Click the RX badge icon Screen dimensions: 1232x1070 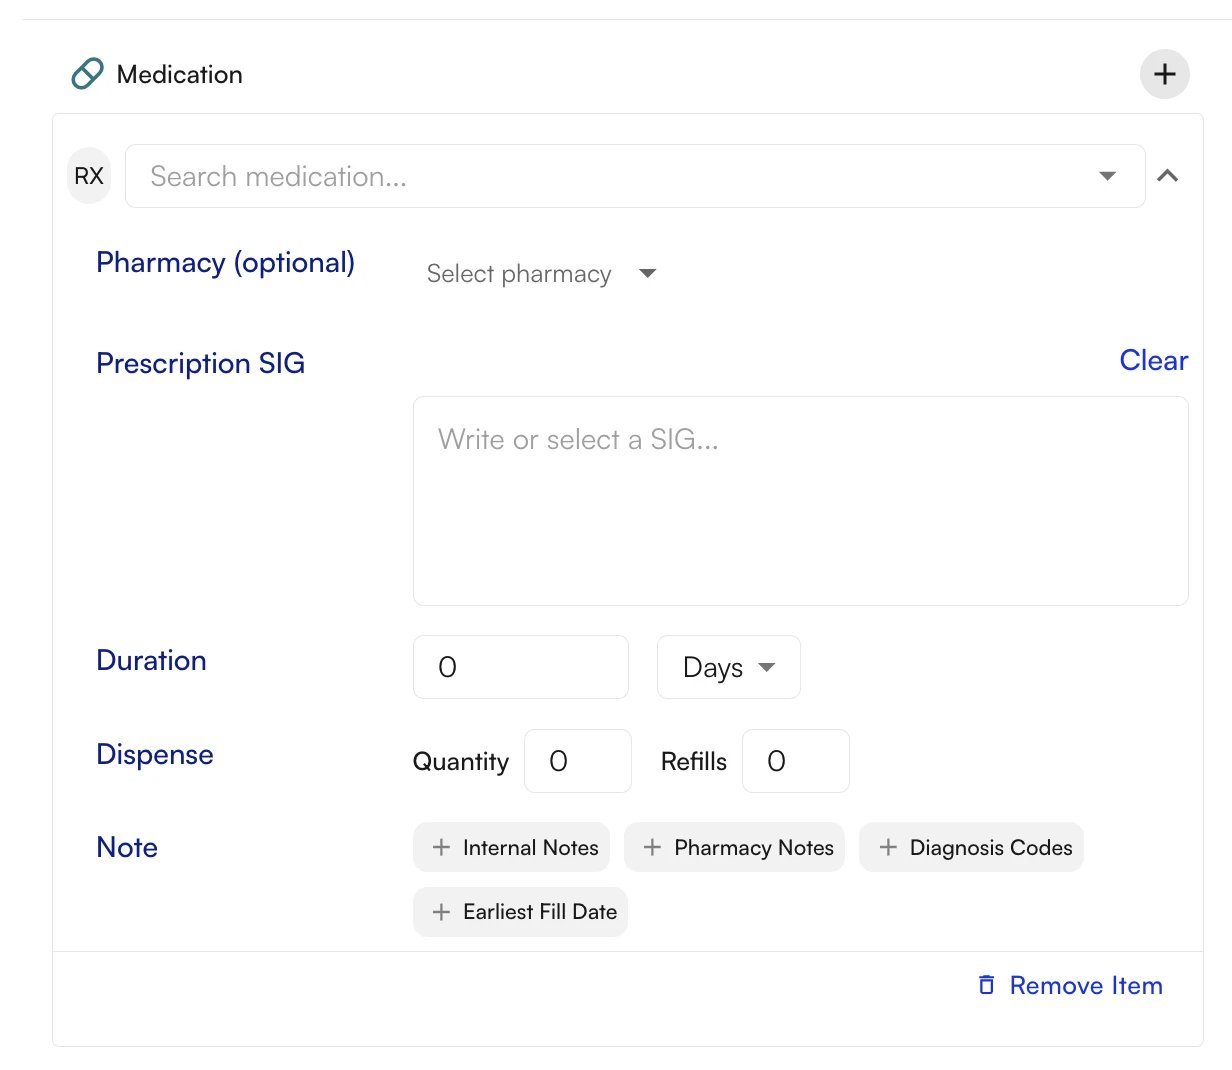coord(89,176)
